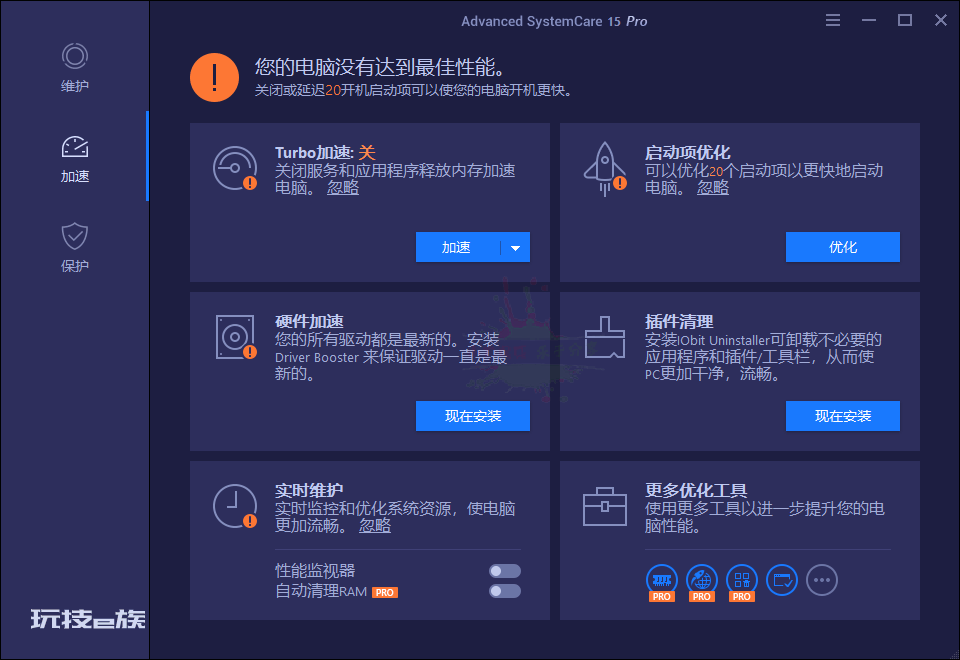Click 现在安装 under 插件清理
Viewport: 960px width, 660px height.
pyautogui.click(x=842, y=416)
